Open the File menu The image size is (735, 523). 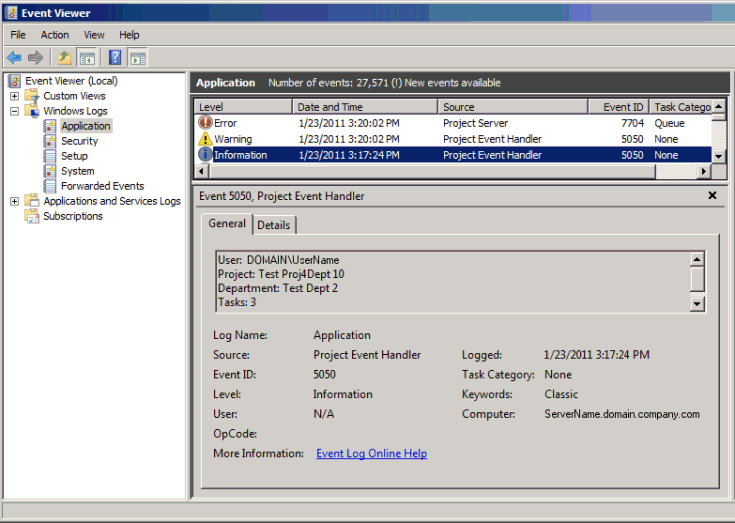point(18,35)
